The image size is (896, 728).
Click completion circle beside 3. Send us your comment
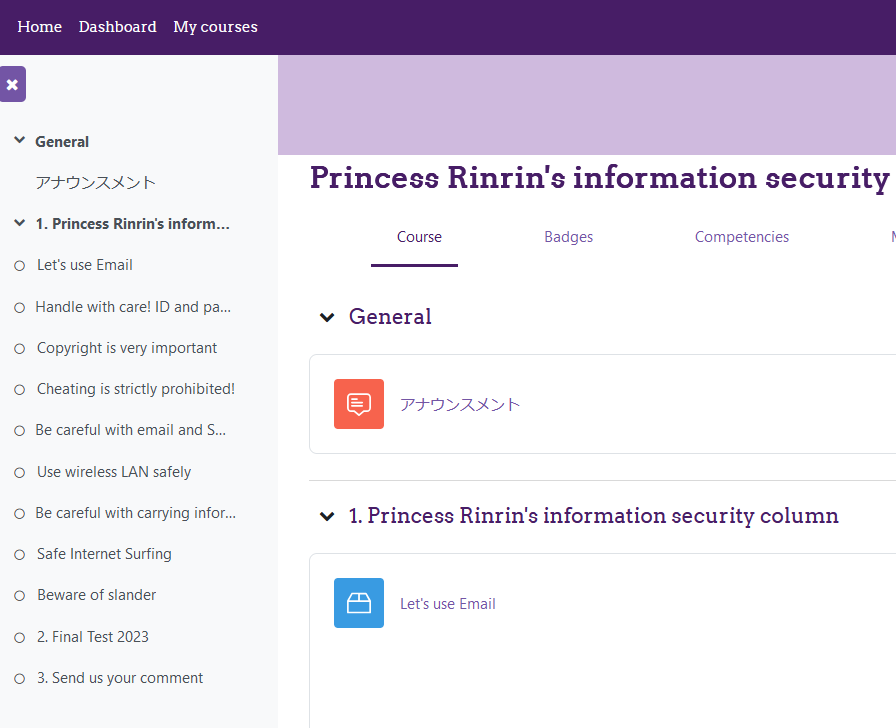(x=19, y=679)
